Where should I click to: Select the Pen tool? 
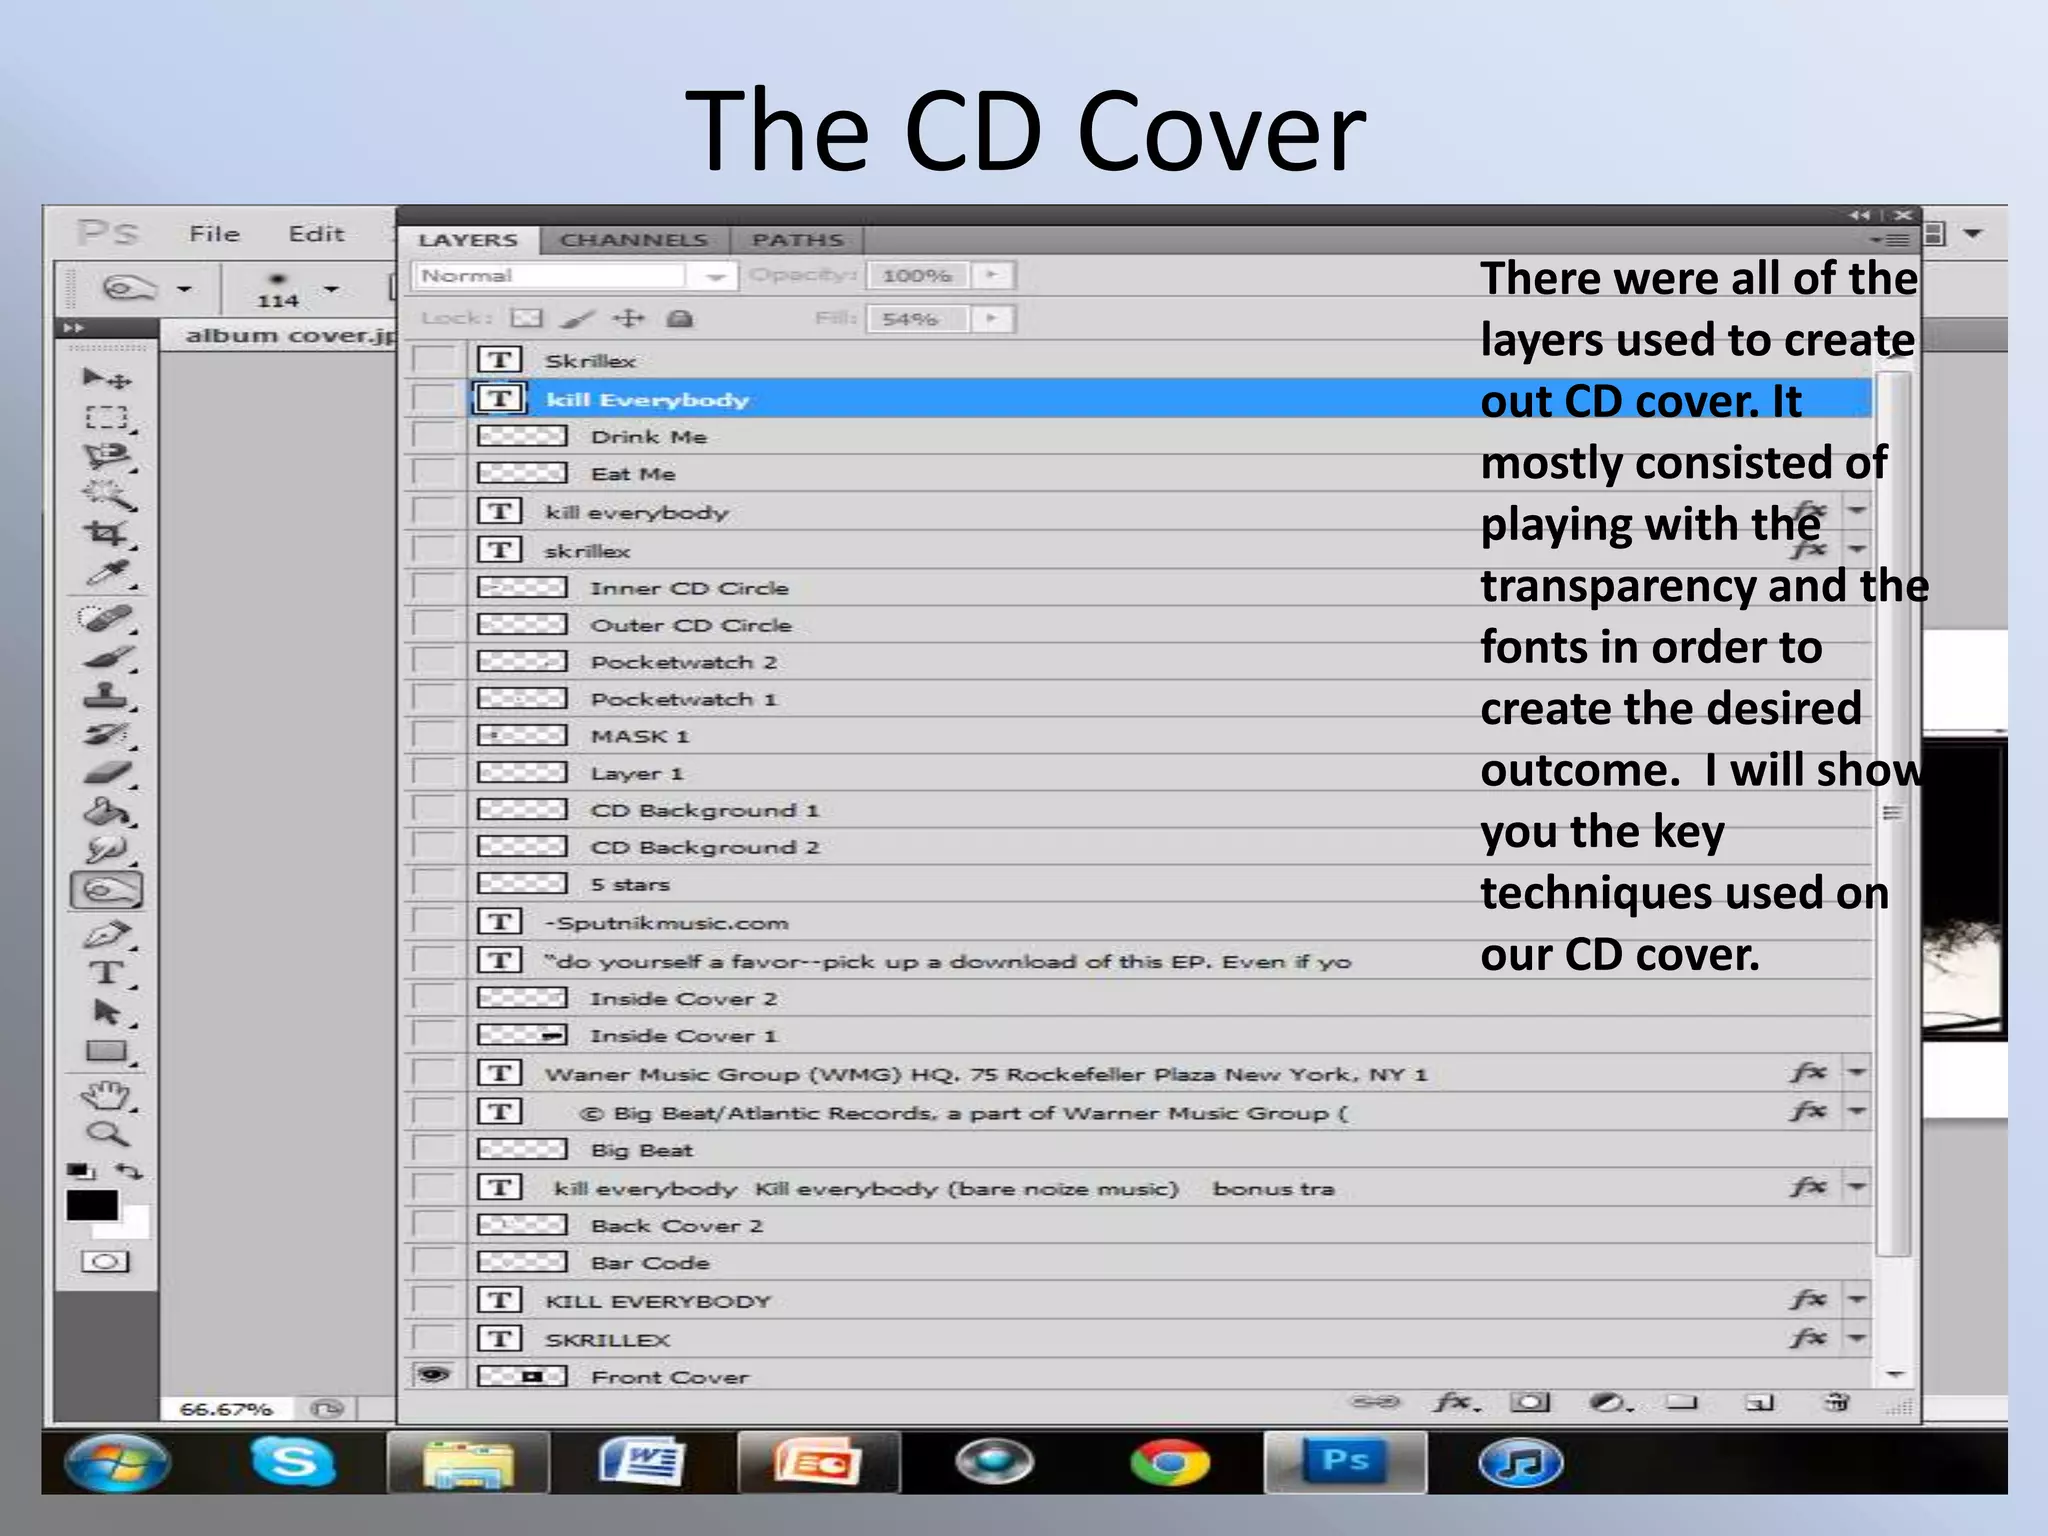pos(106,935)
